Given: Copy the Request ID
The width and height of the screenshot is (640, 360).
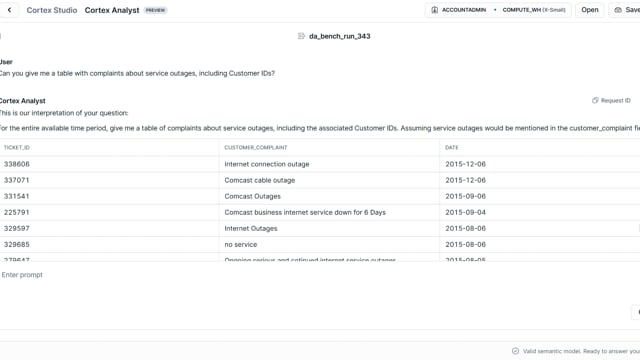Looking at the screenshot, I should tap(611, 100).
